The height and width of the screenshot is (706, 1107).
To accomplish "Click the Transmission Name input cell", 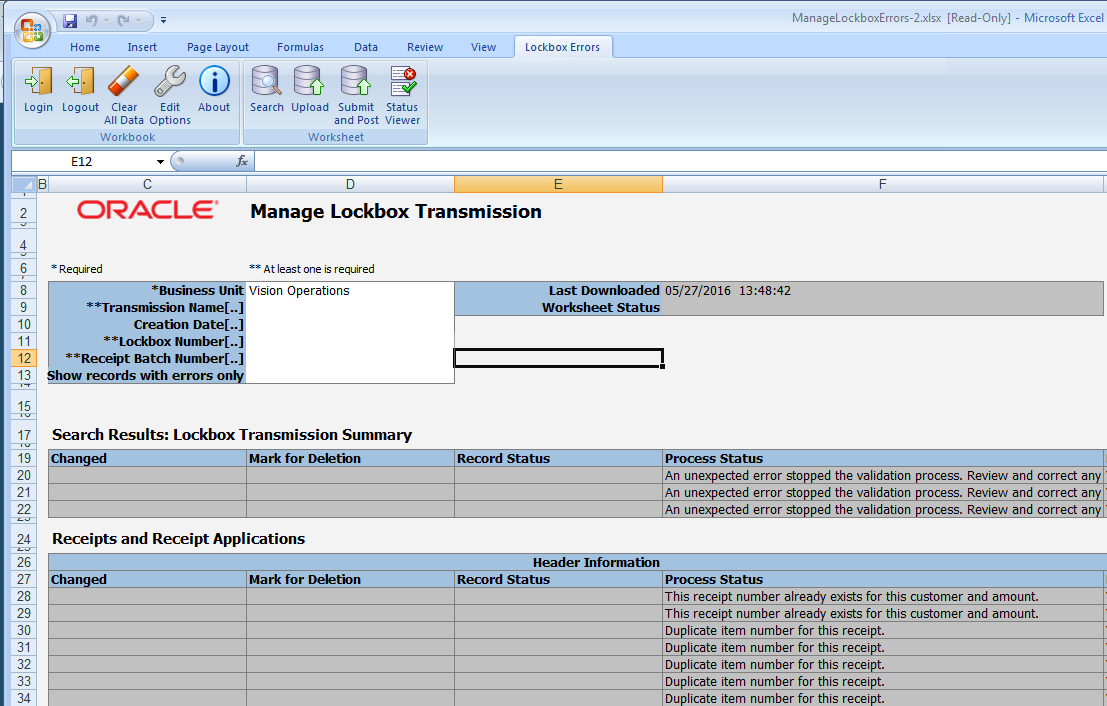I will 350,308.
